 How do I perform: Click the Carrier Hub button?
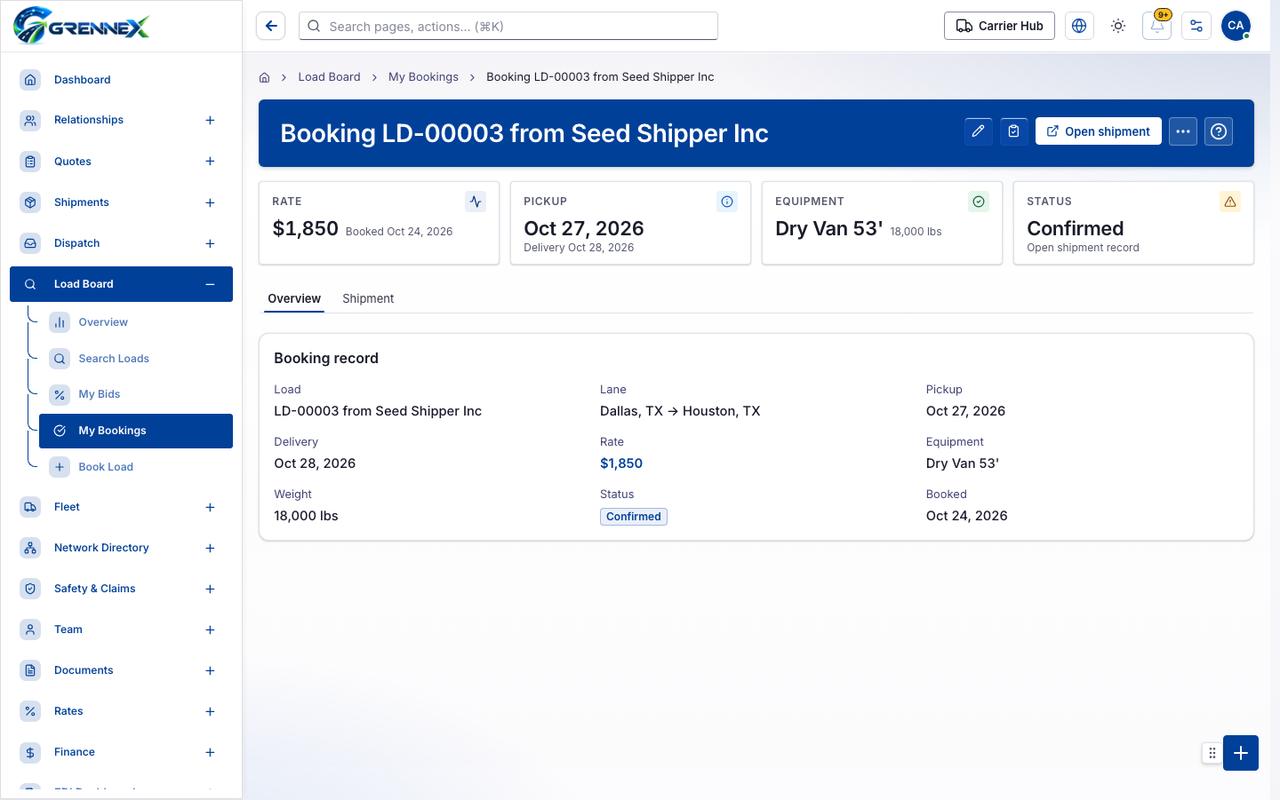(1000, 26)
